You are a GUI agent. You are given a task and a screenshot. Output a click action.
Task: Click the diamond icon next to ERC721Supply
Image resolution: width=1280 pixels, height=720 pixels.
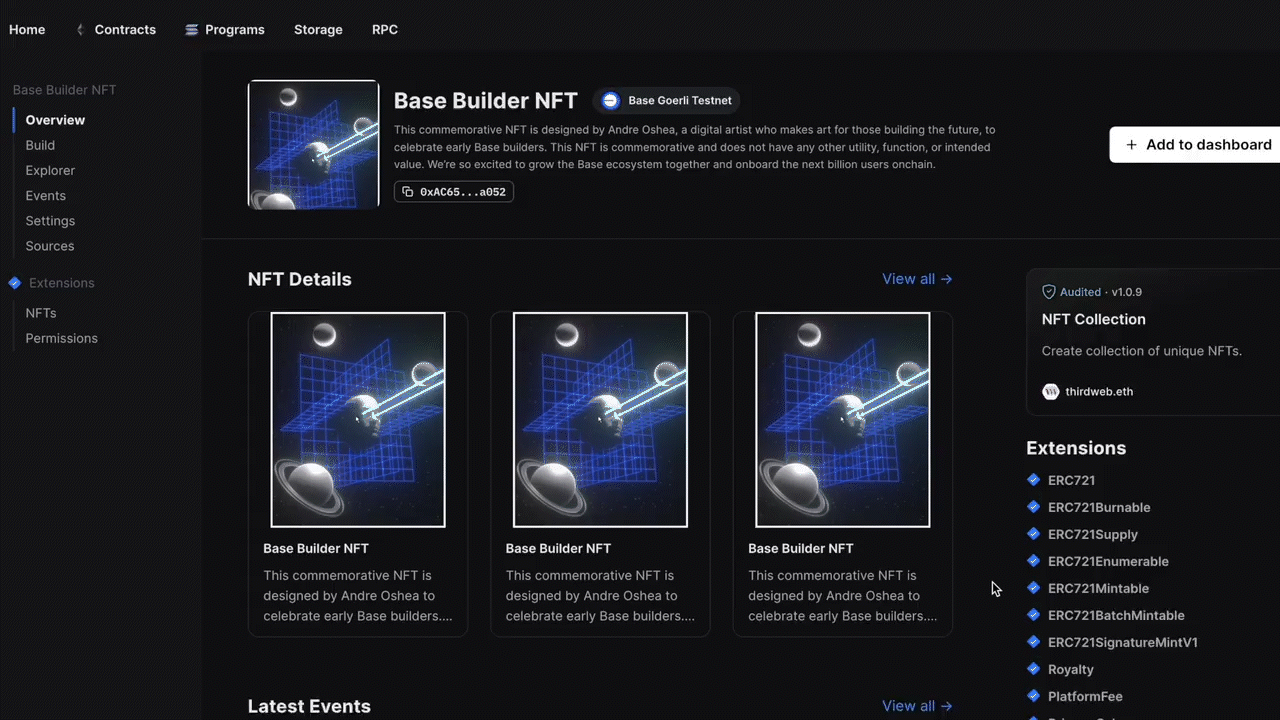point(1034,534)
